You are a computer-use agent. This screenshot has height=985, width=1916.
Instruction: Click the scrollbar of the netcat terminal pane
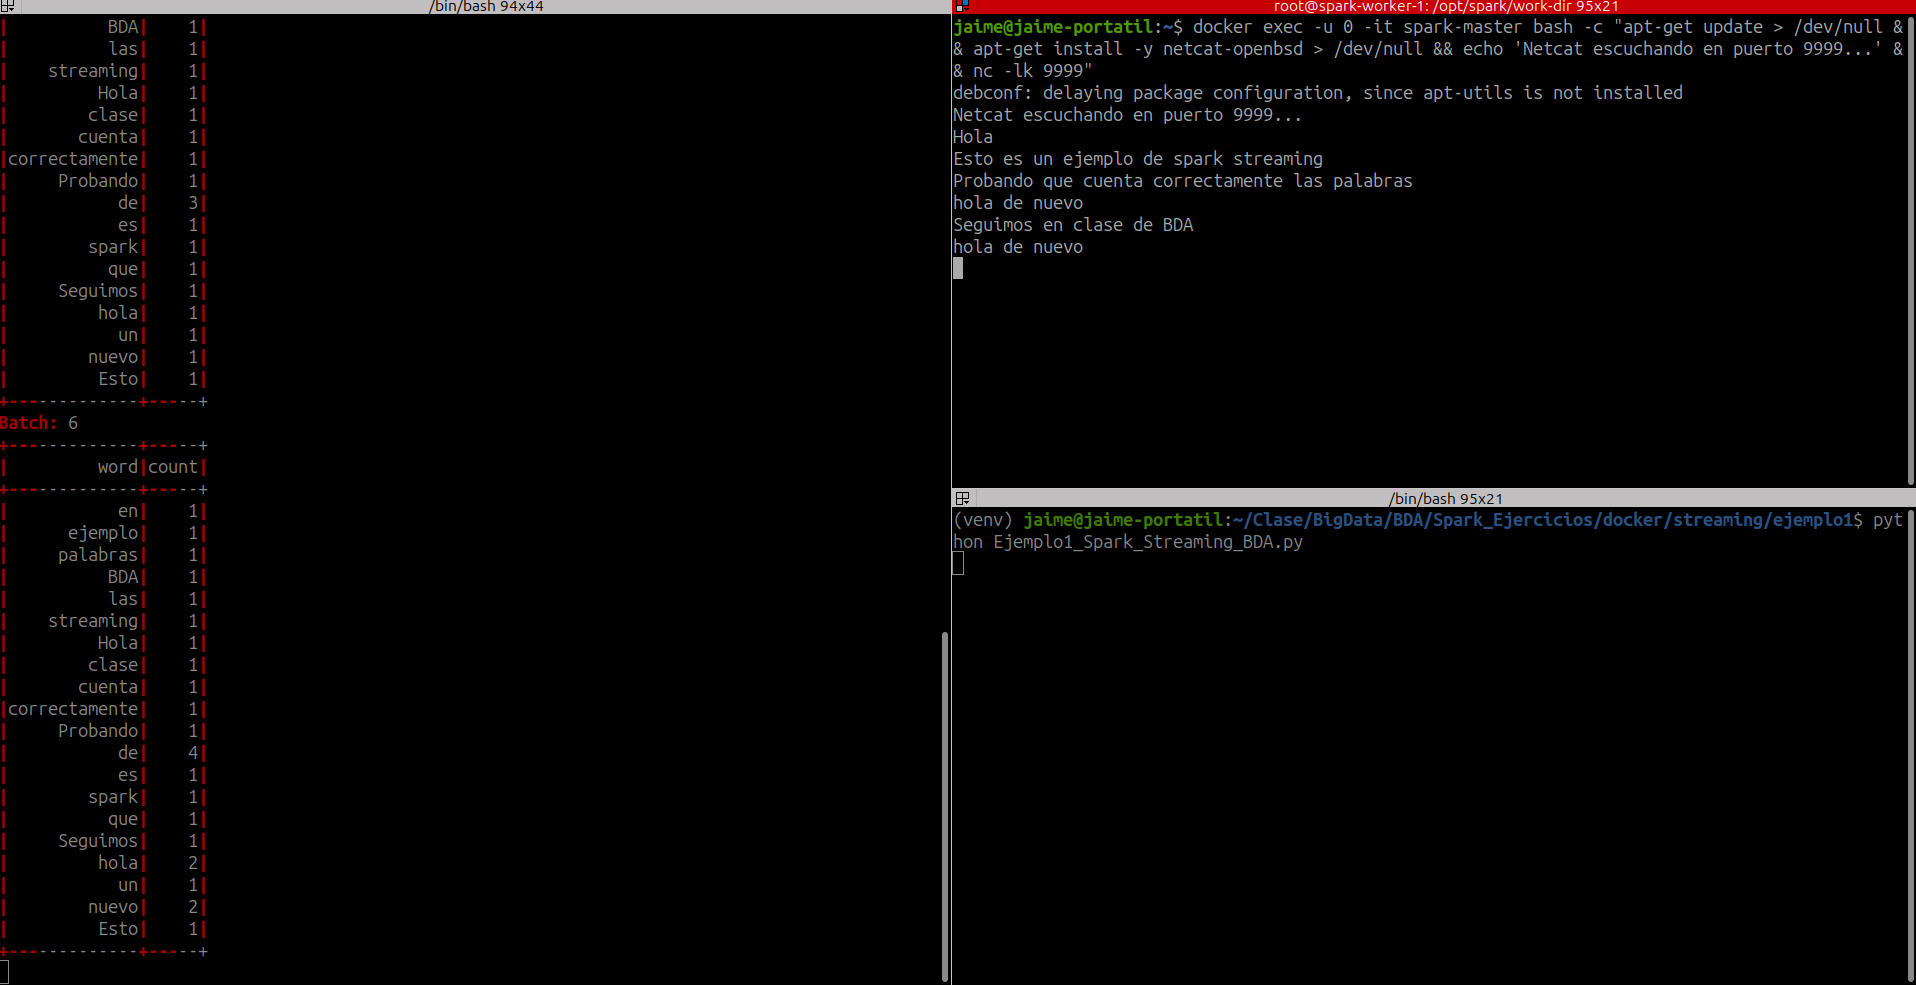coord(1911,250)
